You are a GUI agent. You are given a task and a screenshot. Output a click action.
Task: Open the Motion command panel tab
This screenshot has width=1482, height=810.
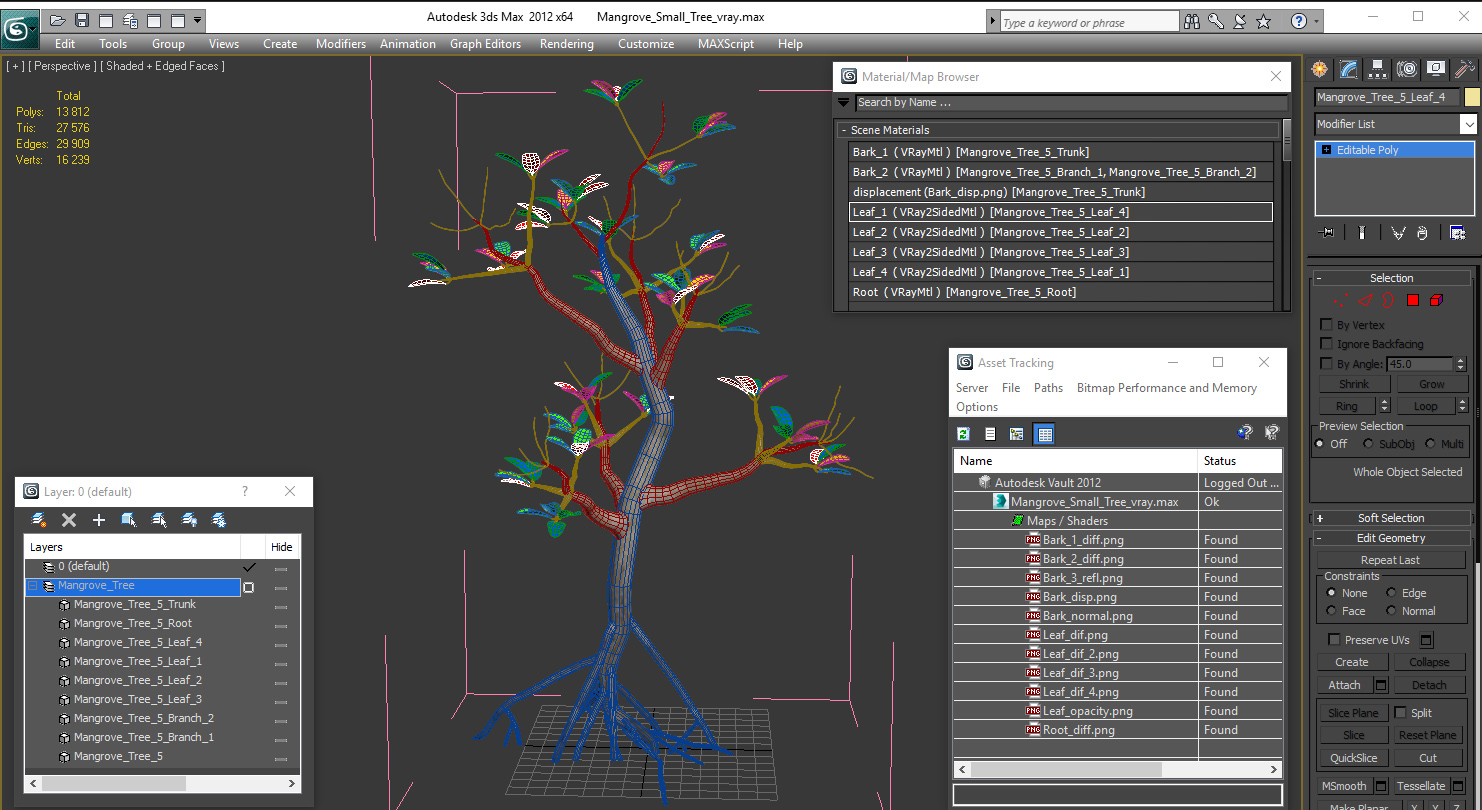pyautogui.click(x=1407, y=69)
